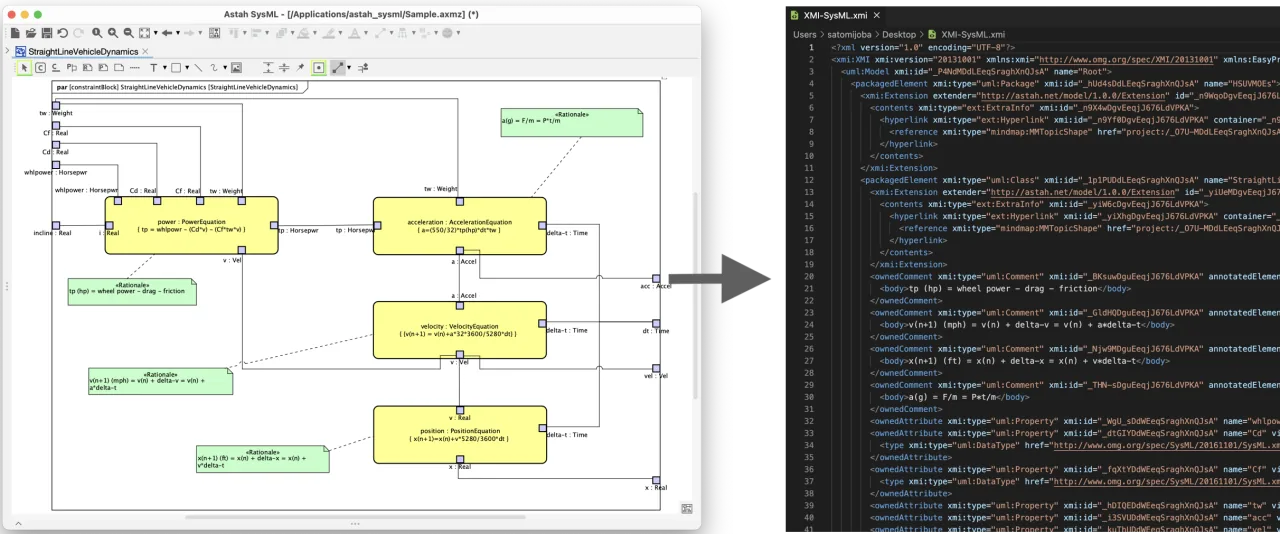
Task: Select the 'velocity : VelocityEquation' block
Action: point(460,329)
